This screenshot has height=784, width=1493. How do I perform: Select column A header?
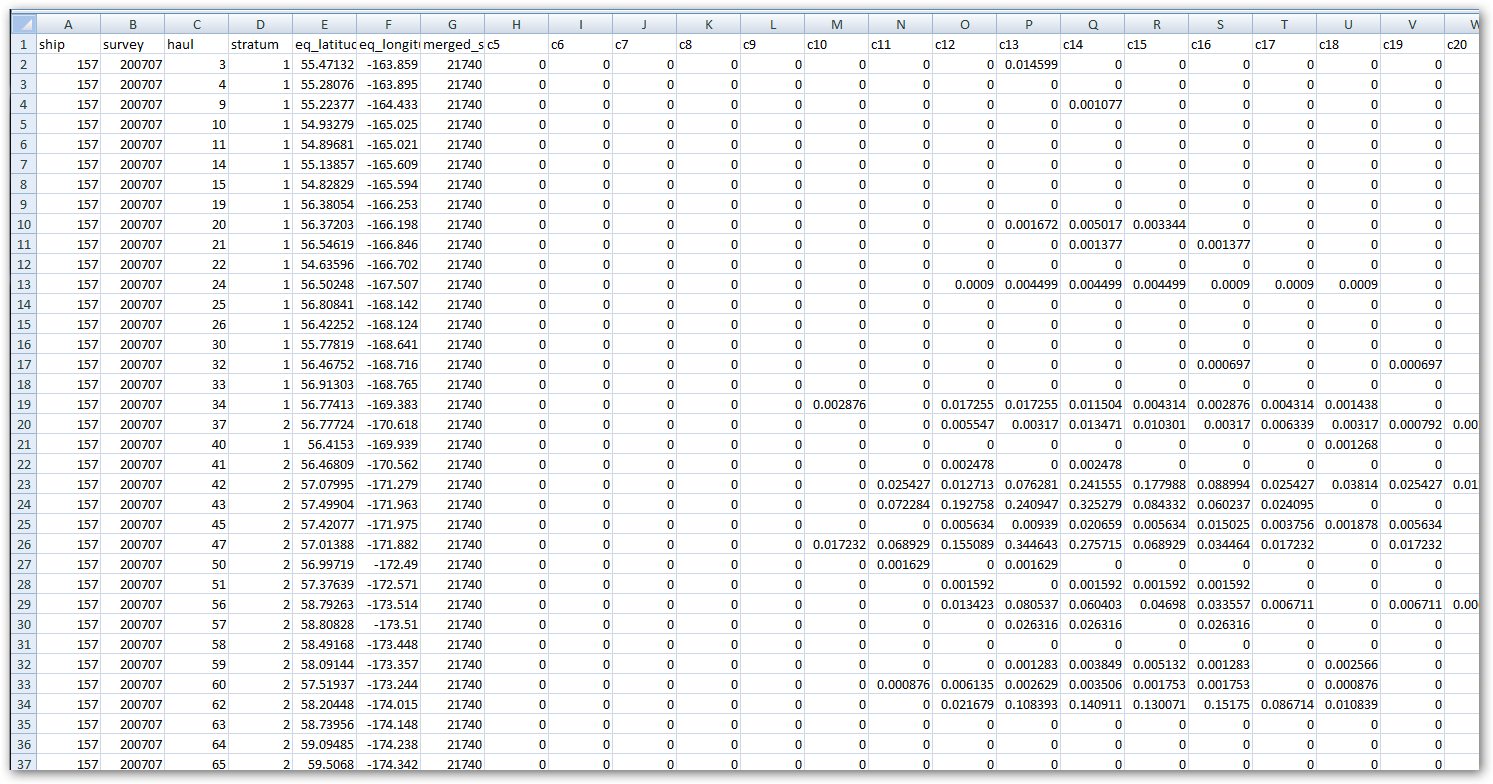click(68, 24)
